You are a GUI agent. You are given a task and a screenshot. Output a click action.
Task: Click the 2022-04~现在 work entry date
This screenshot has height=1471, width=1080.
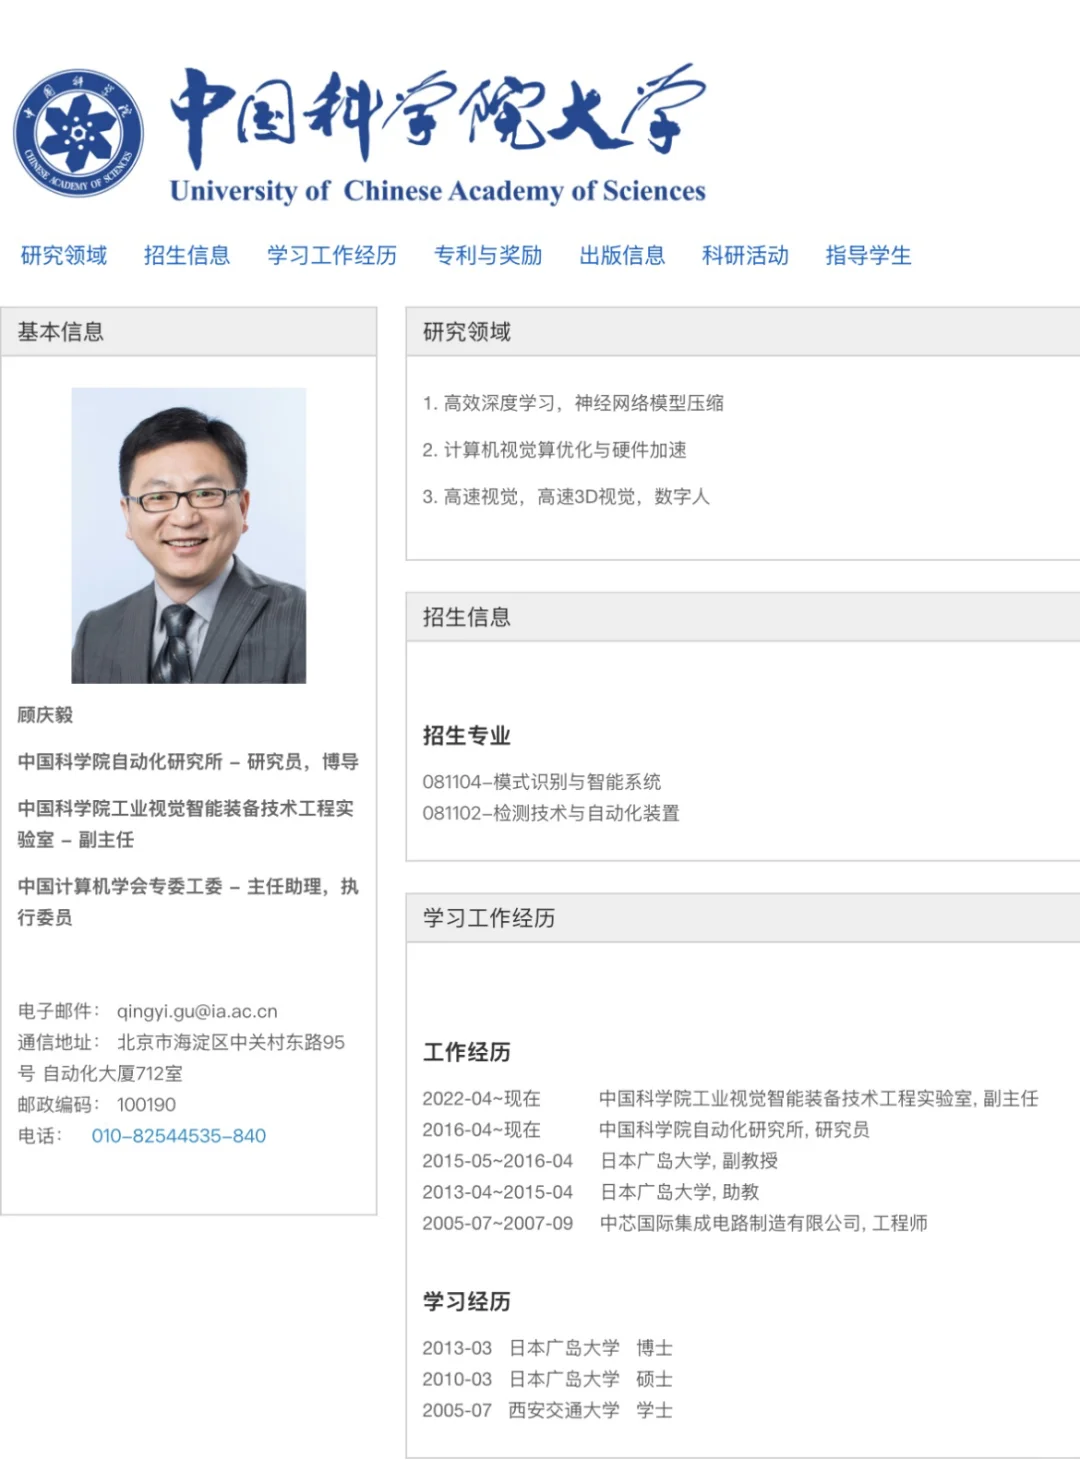tap(481, 1098)
